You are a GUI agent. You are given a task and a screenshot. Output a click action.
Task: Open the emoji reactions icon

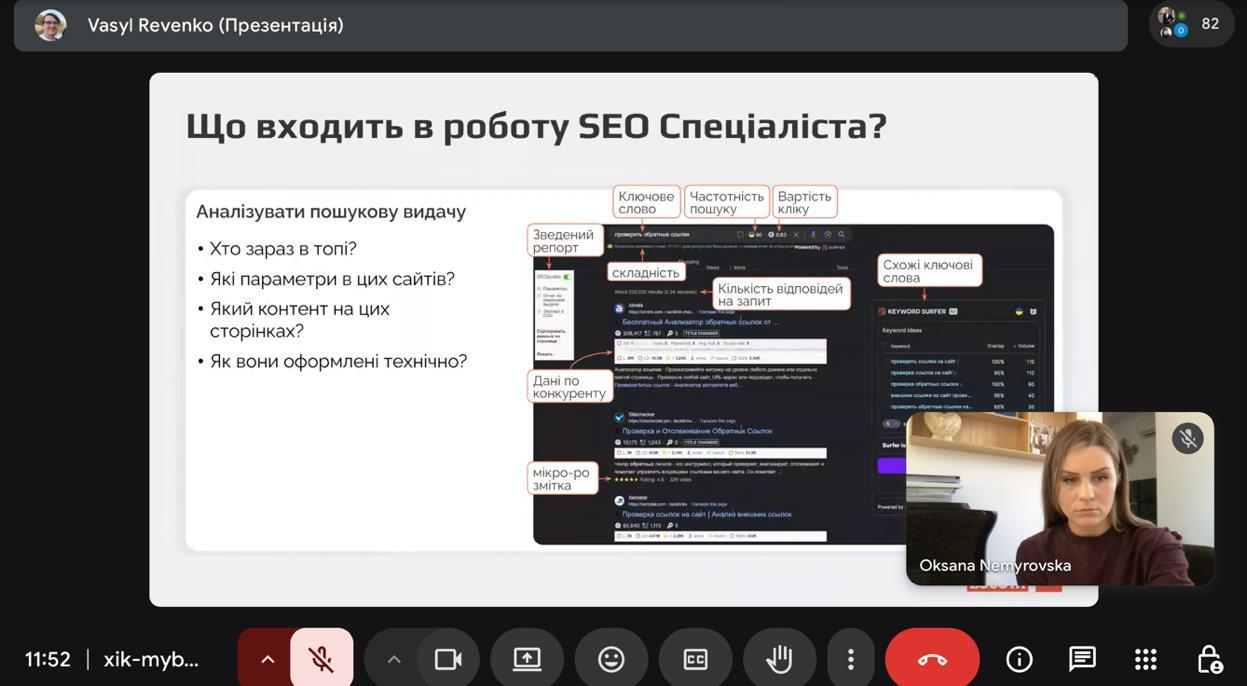pyautogui.click(x=611, y=659)
